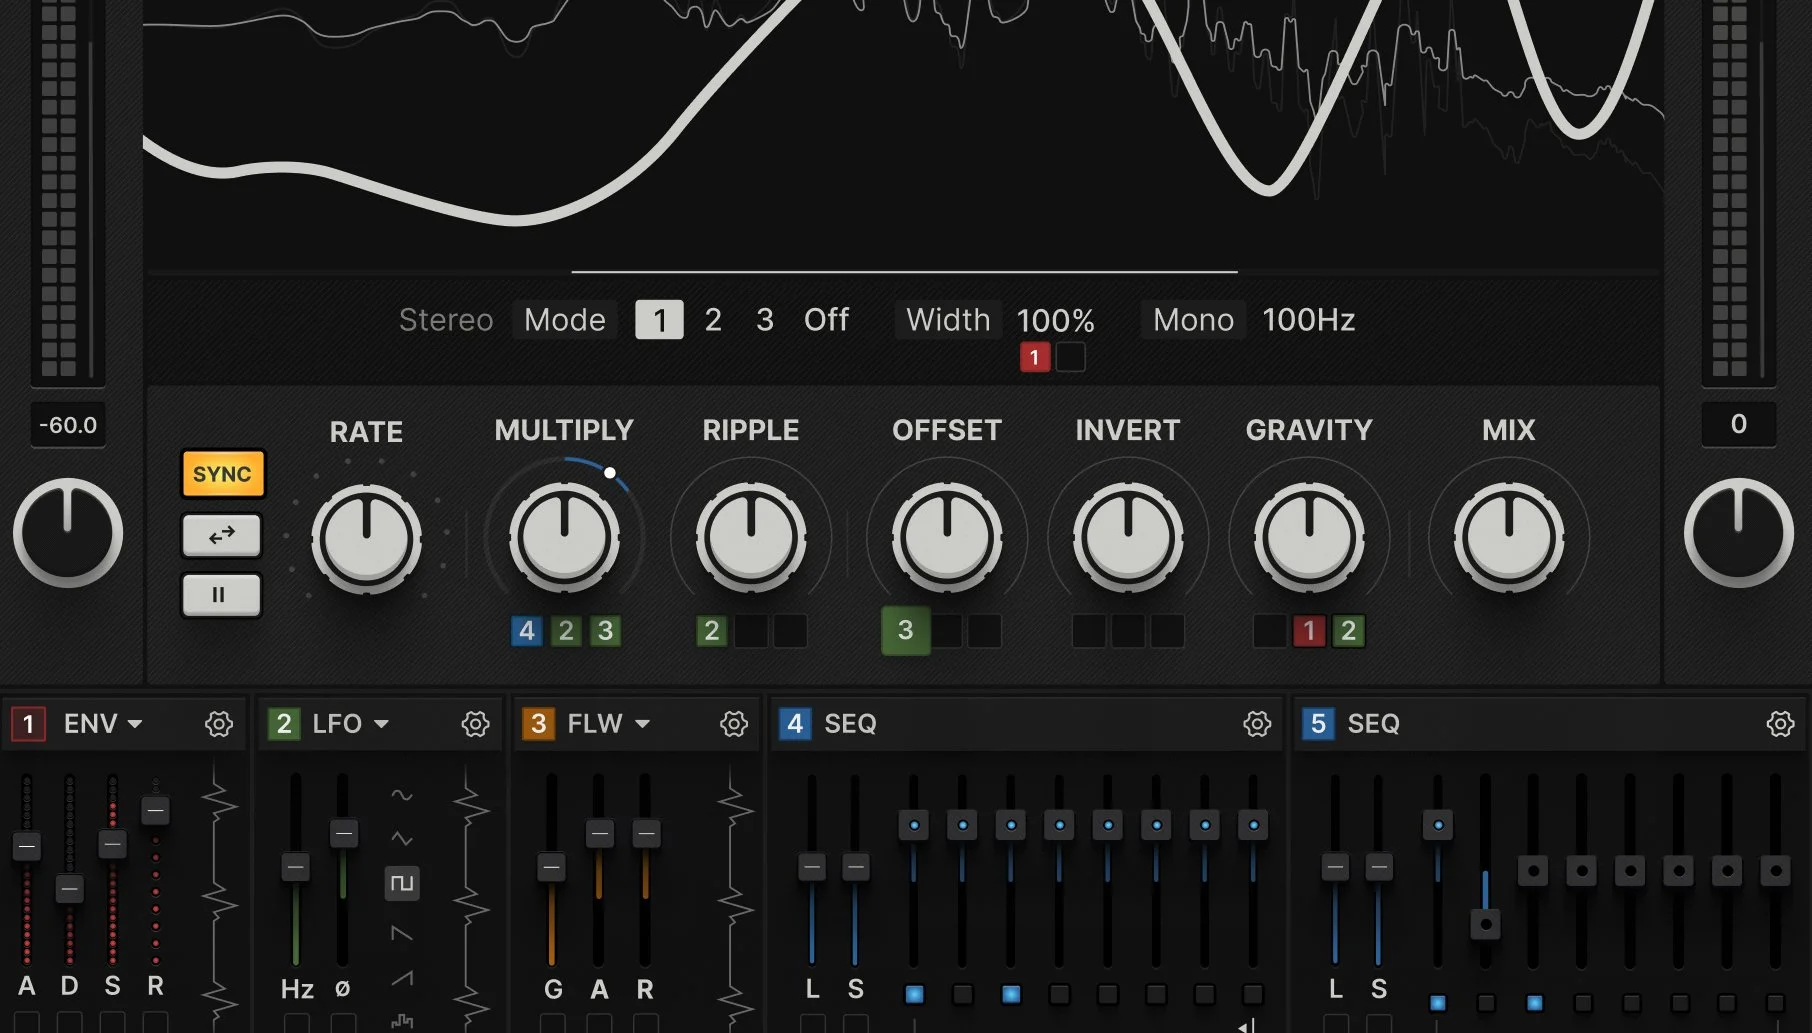Viewport: 1812px width, 1033px height.
Task: Click the empty modulation slot under Width
Action: pos(1071,357)
